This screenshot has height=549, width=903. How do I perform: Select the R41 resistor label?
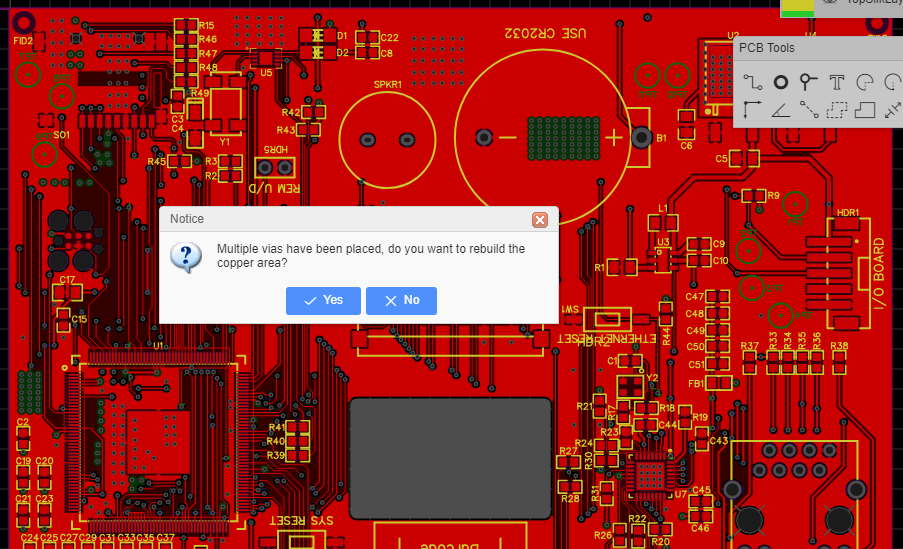(276, 427)
